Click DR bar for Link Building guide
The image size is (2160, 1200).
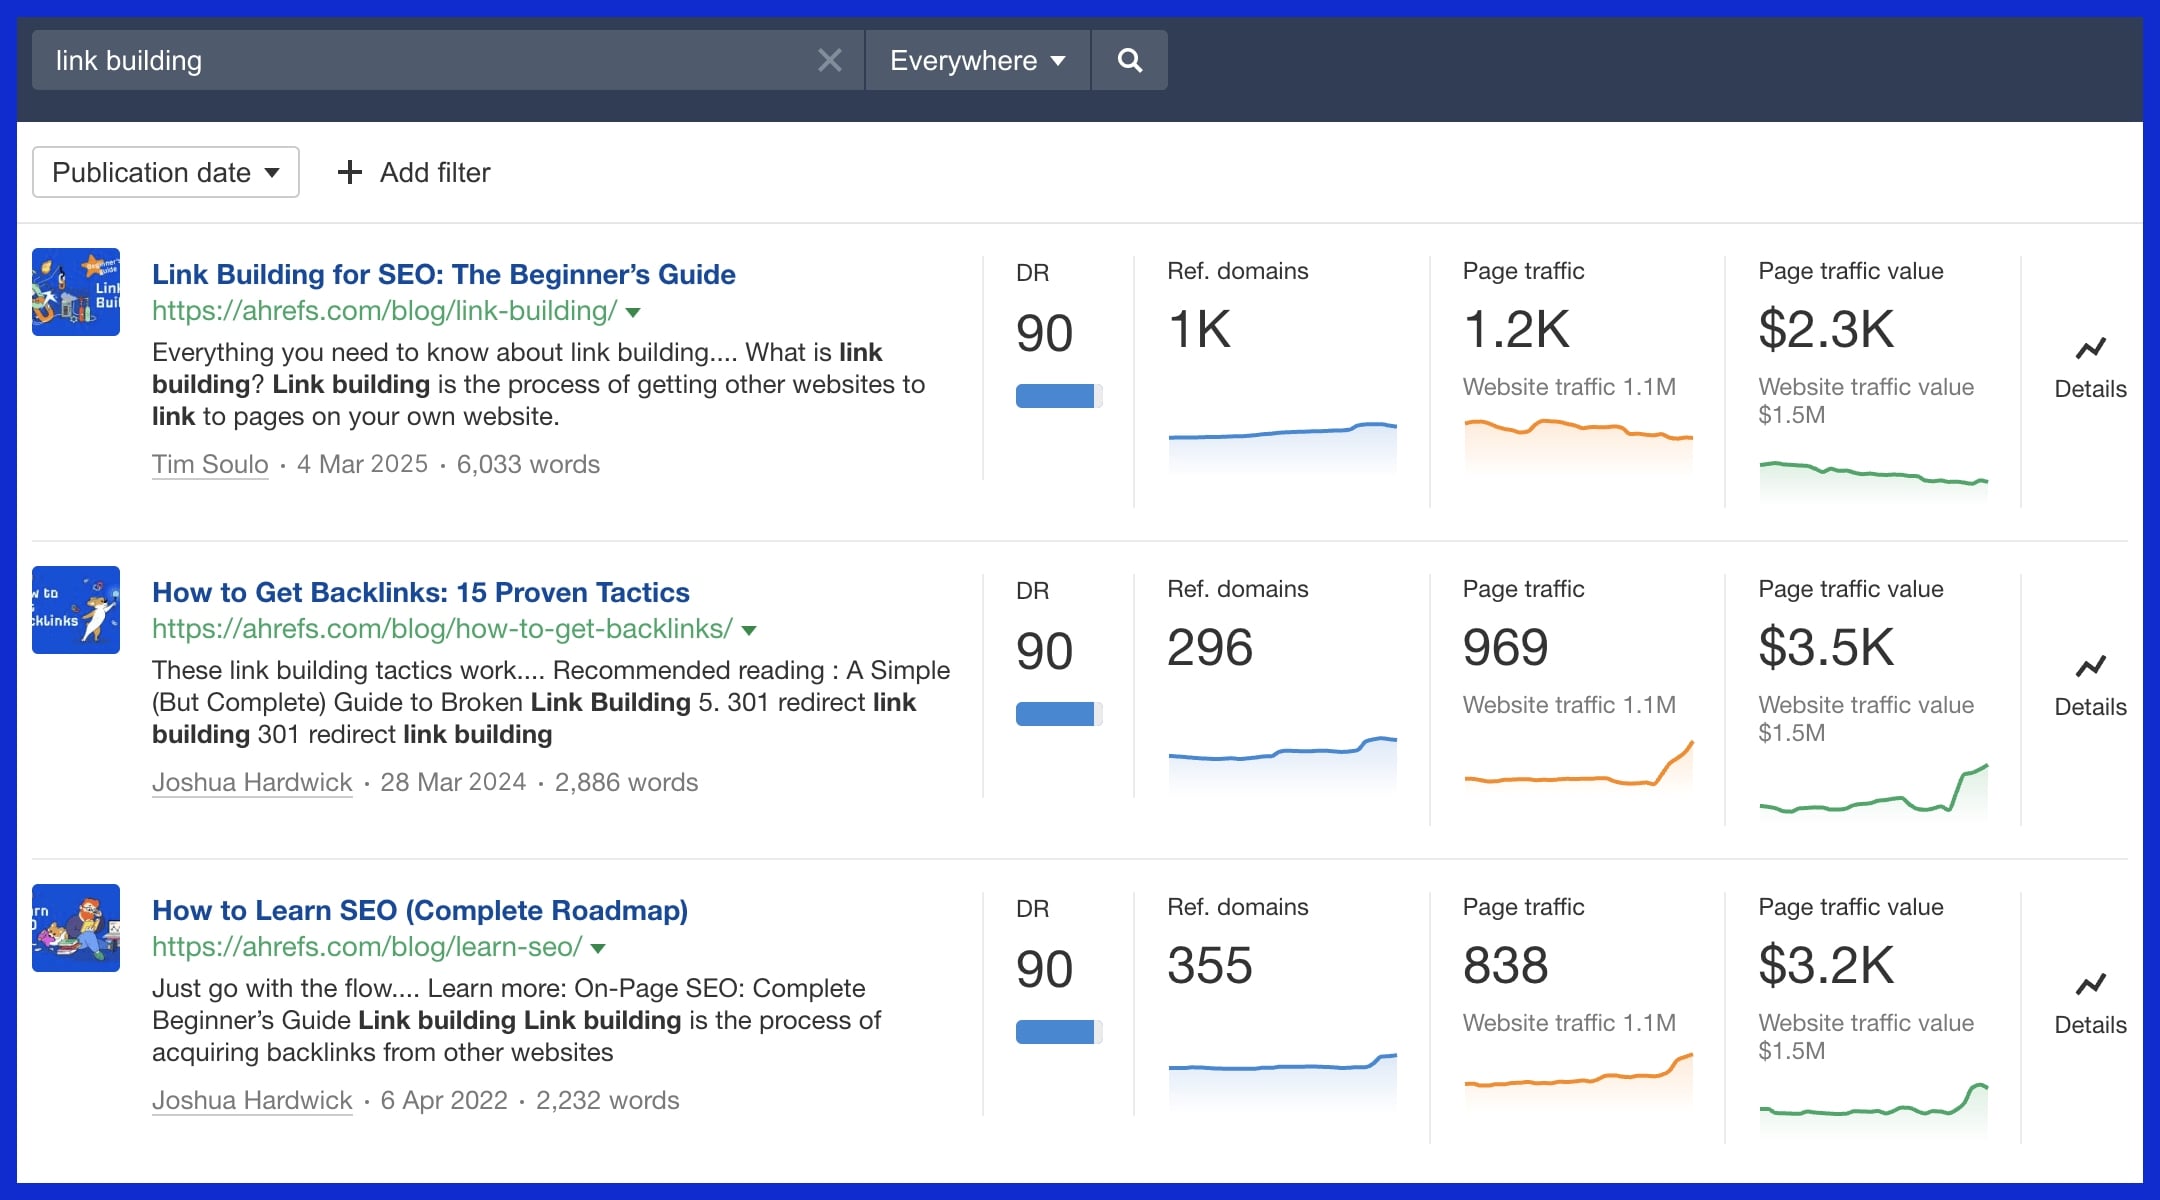click(x=1059, y=396)
